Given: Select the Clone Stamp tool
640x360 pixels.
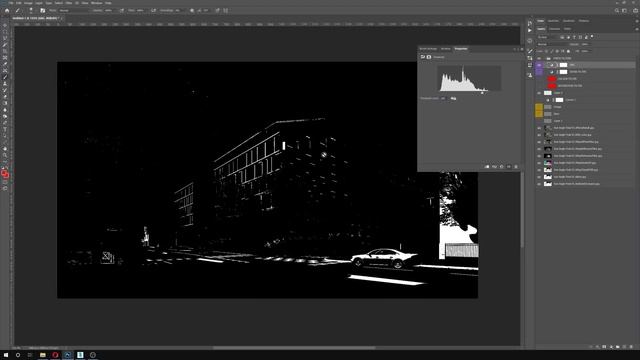Looking at the screenshot, I should 5,84.
